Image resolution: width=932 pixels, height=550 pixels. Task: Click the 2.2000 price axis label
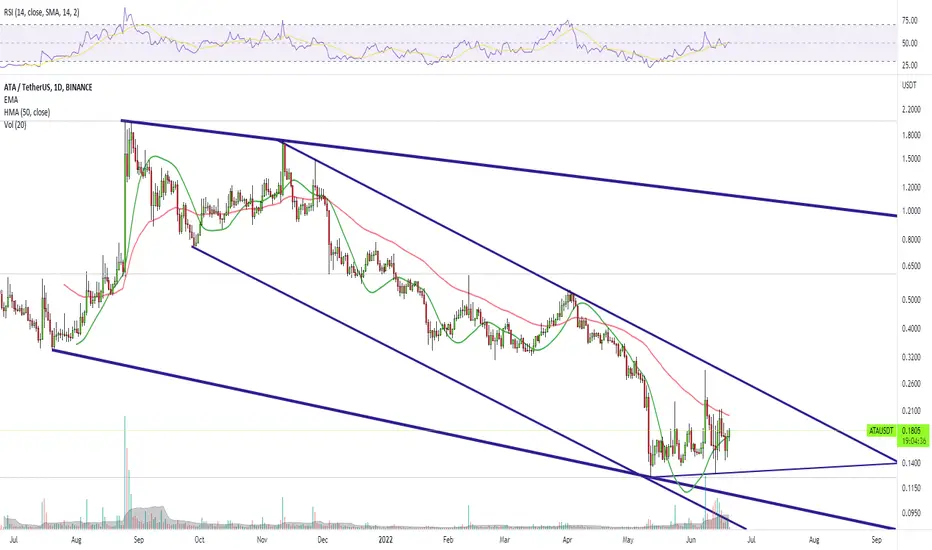[x=911, y=110]
